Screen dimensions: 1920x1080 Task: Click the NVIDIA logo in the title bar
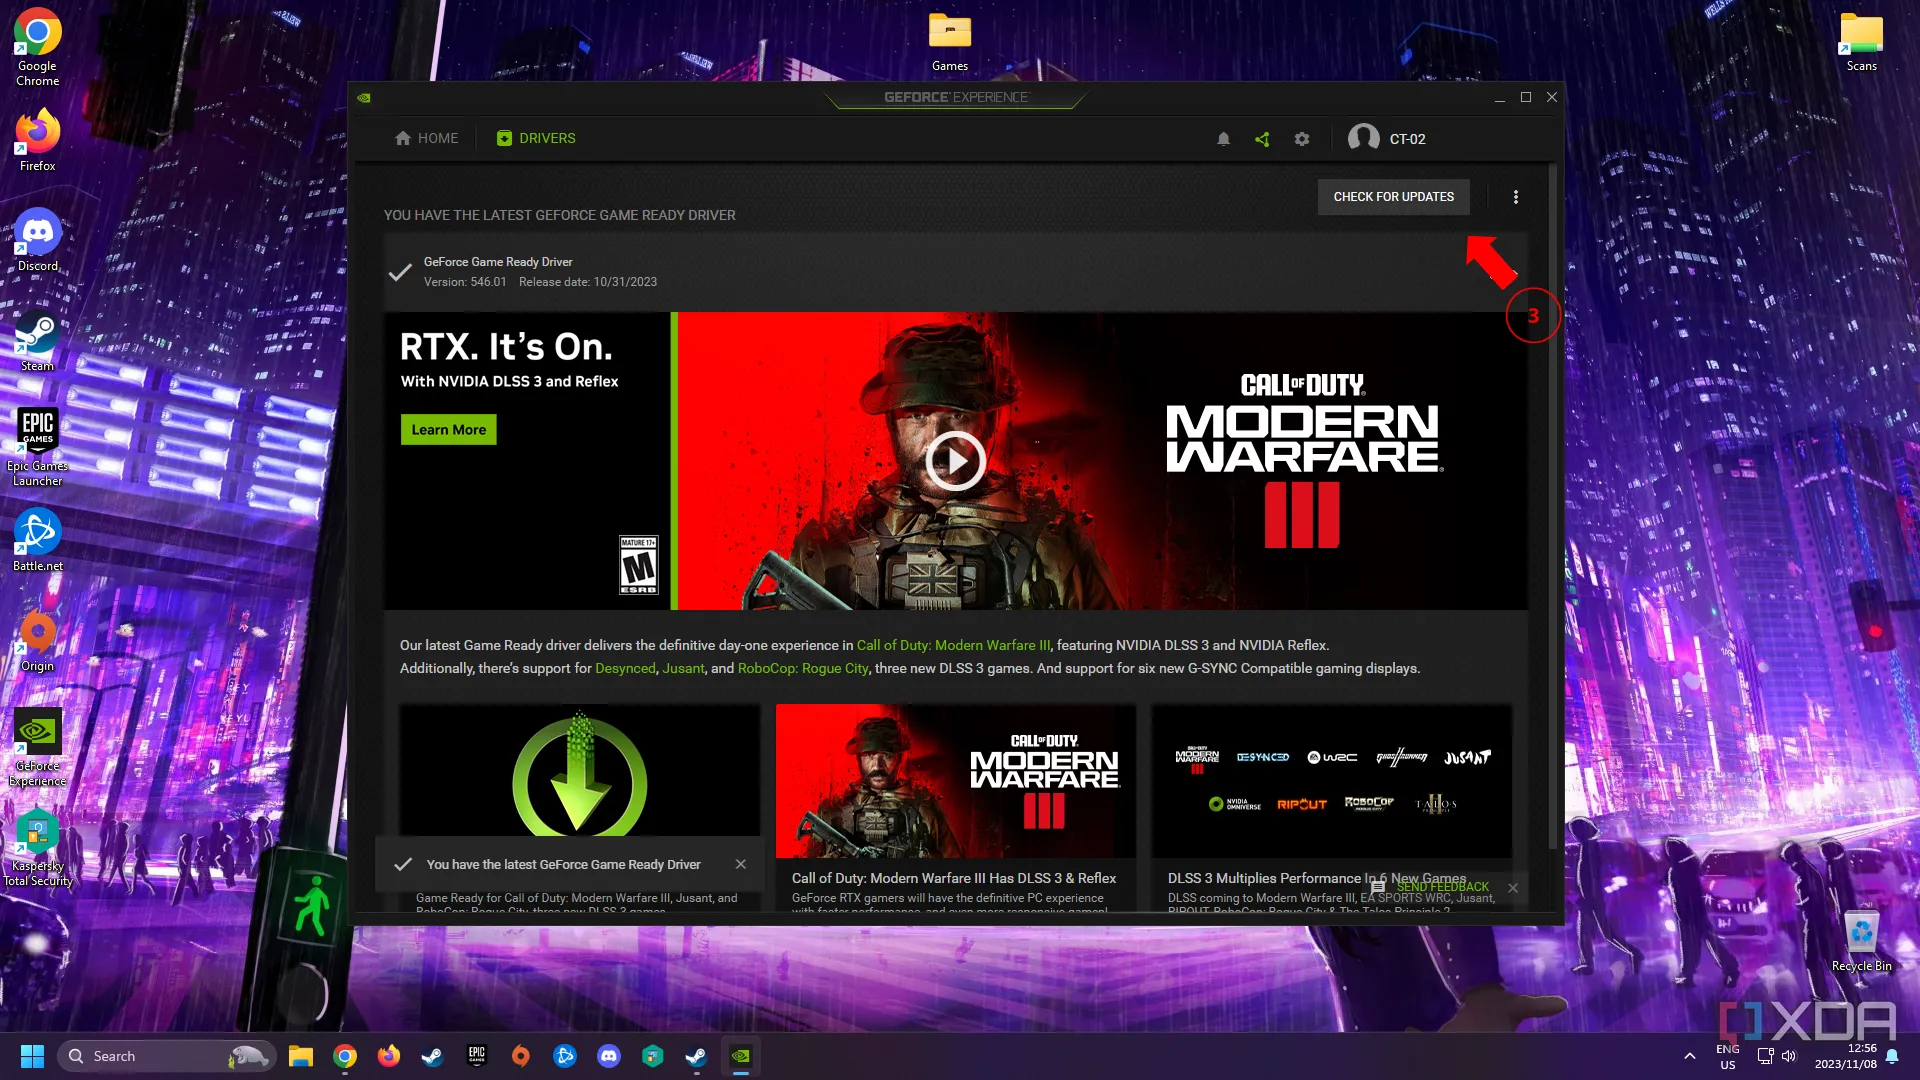point(364,98)
